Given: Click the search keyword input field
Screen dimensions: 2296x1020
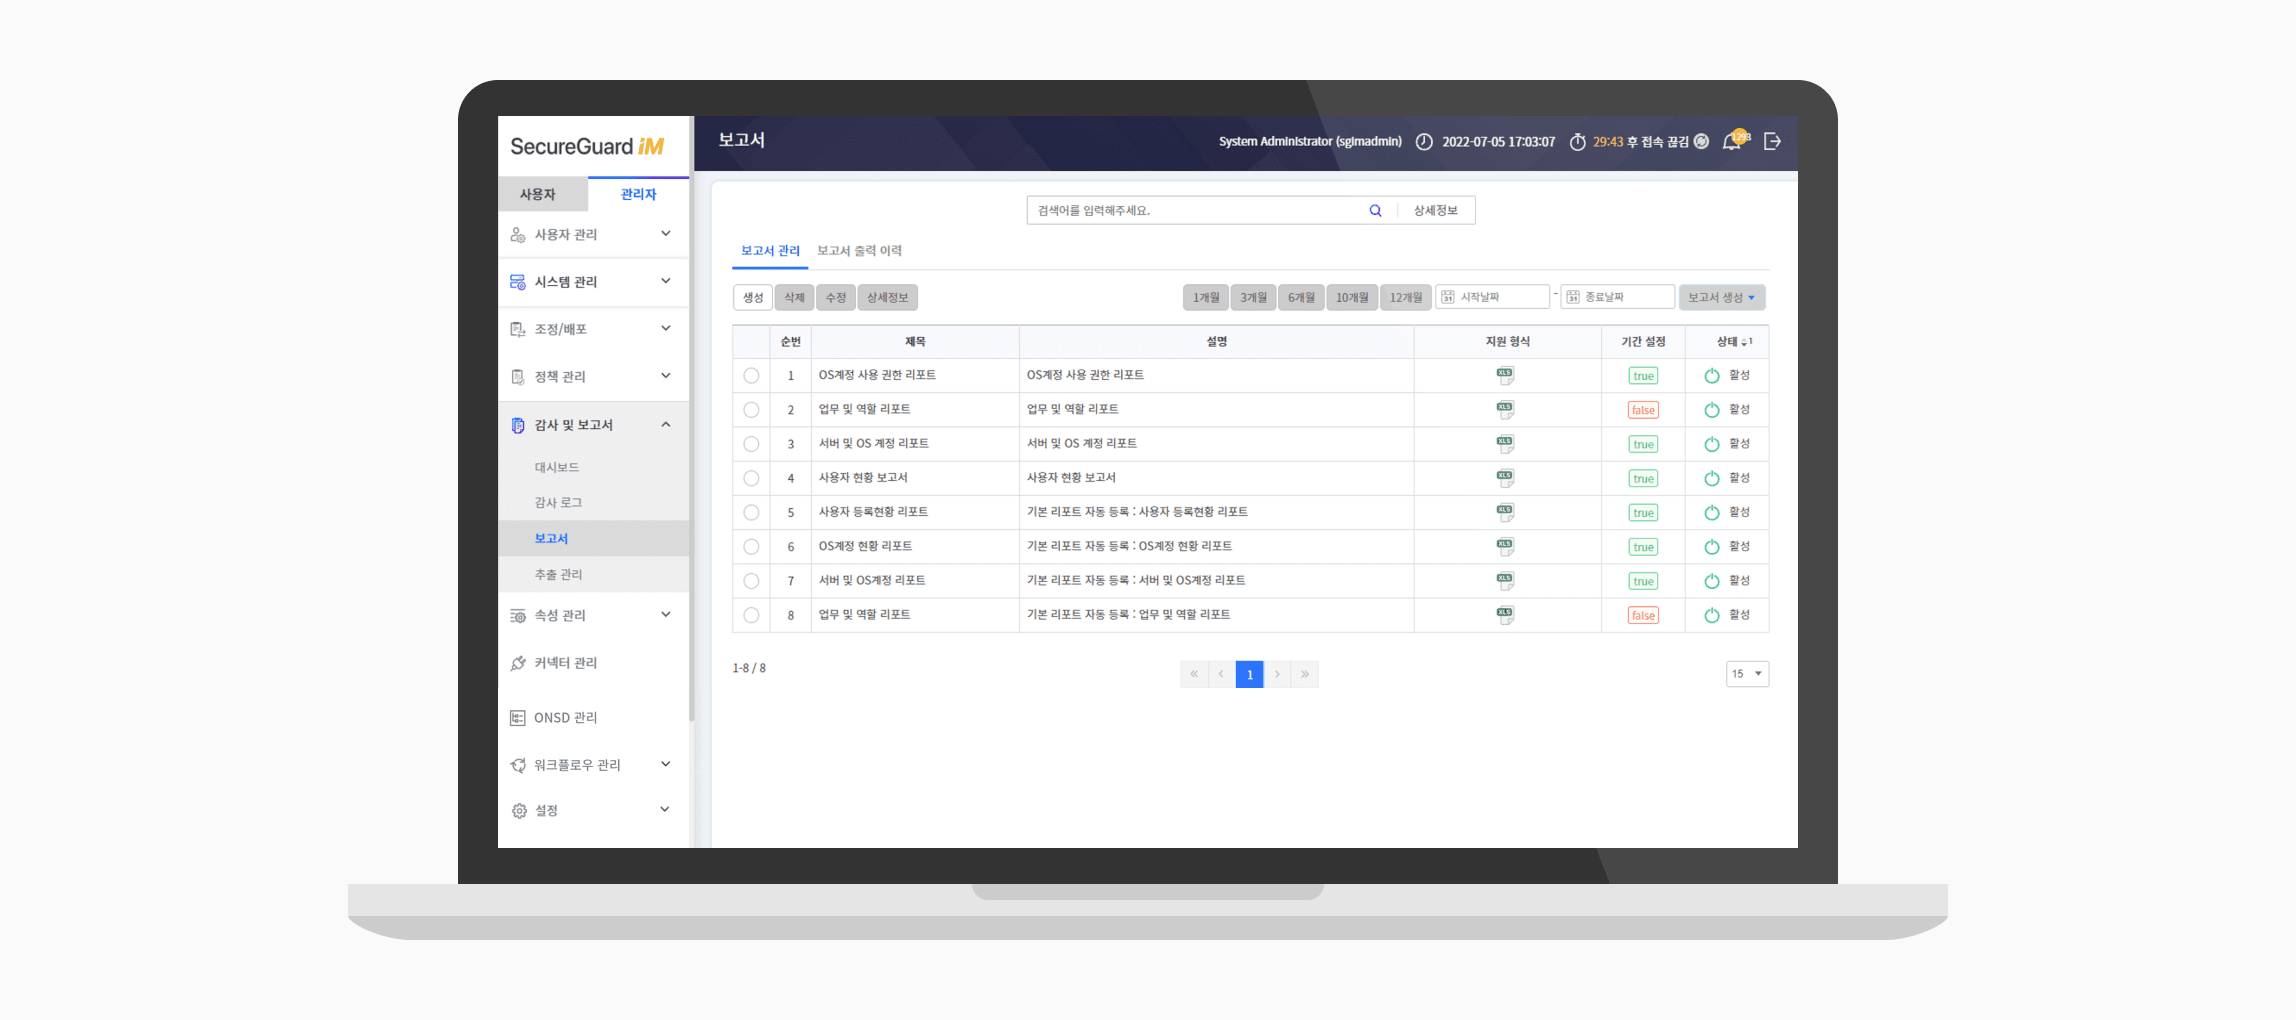Looking at the screenshot, I should pos(1200,211).
